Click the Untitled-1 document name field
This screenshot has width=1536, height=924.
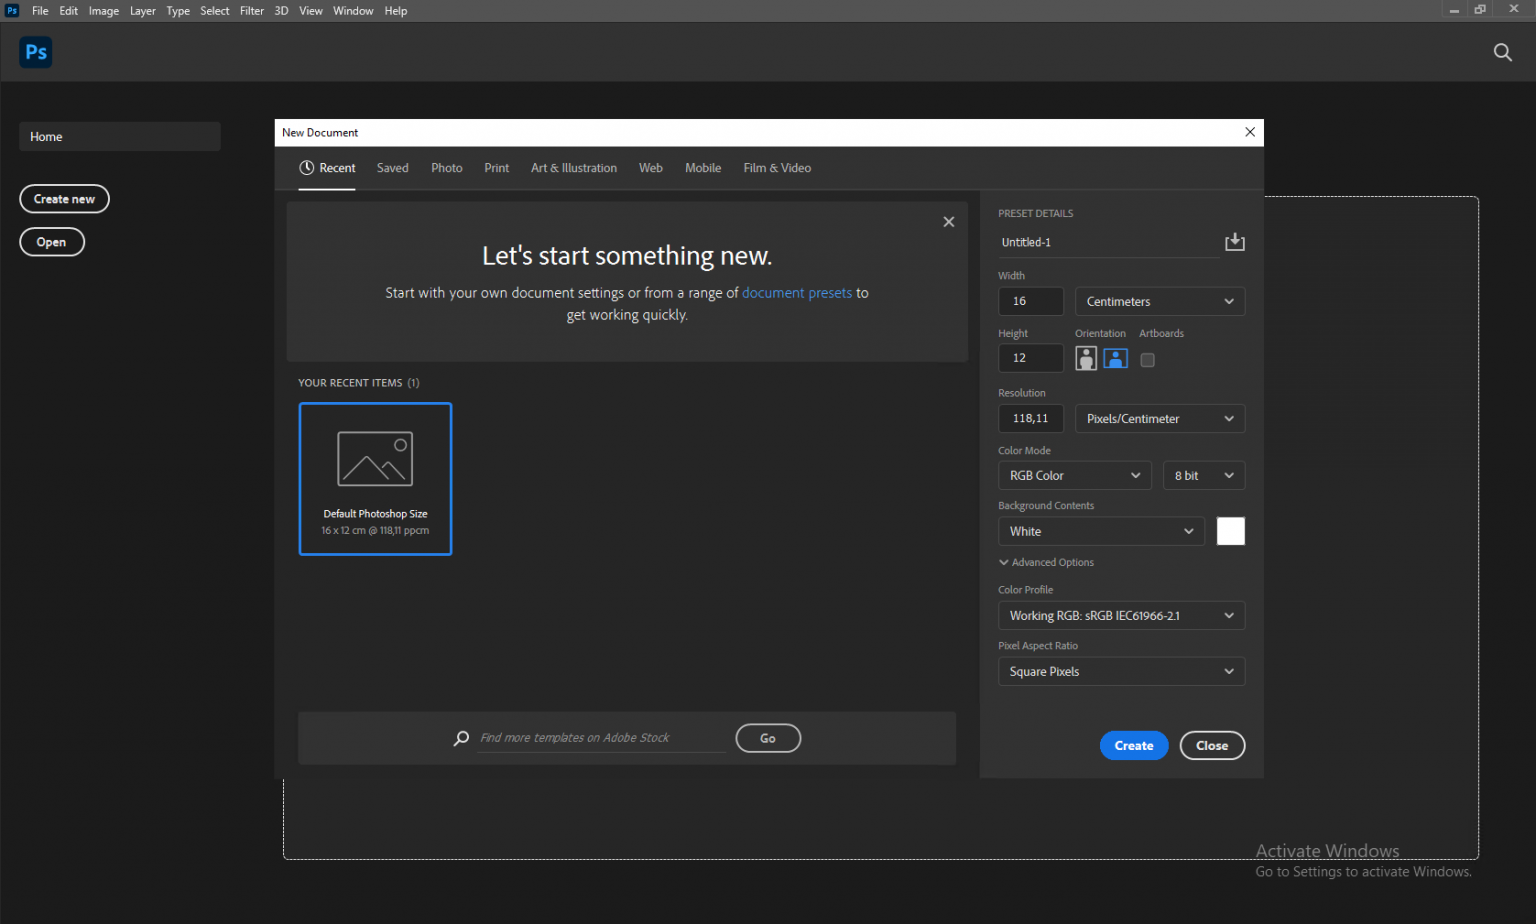coord(1108,243)
